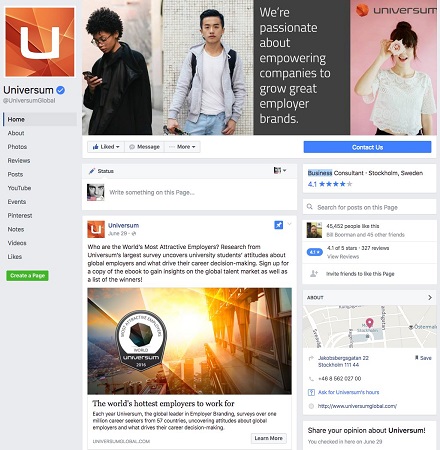This screenshot has height=450, width=440.
Task: Click The world's hottest employers headline
Action: [x=163, y=403]
